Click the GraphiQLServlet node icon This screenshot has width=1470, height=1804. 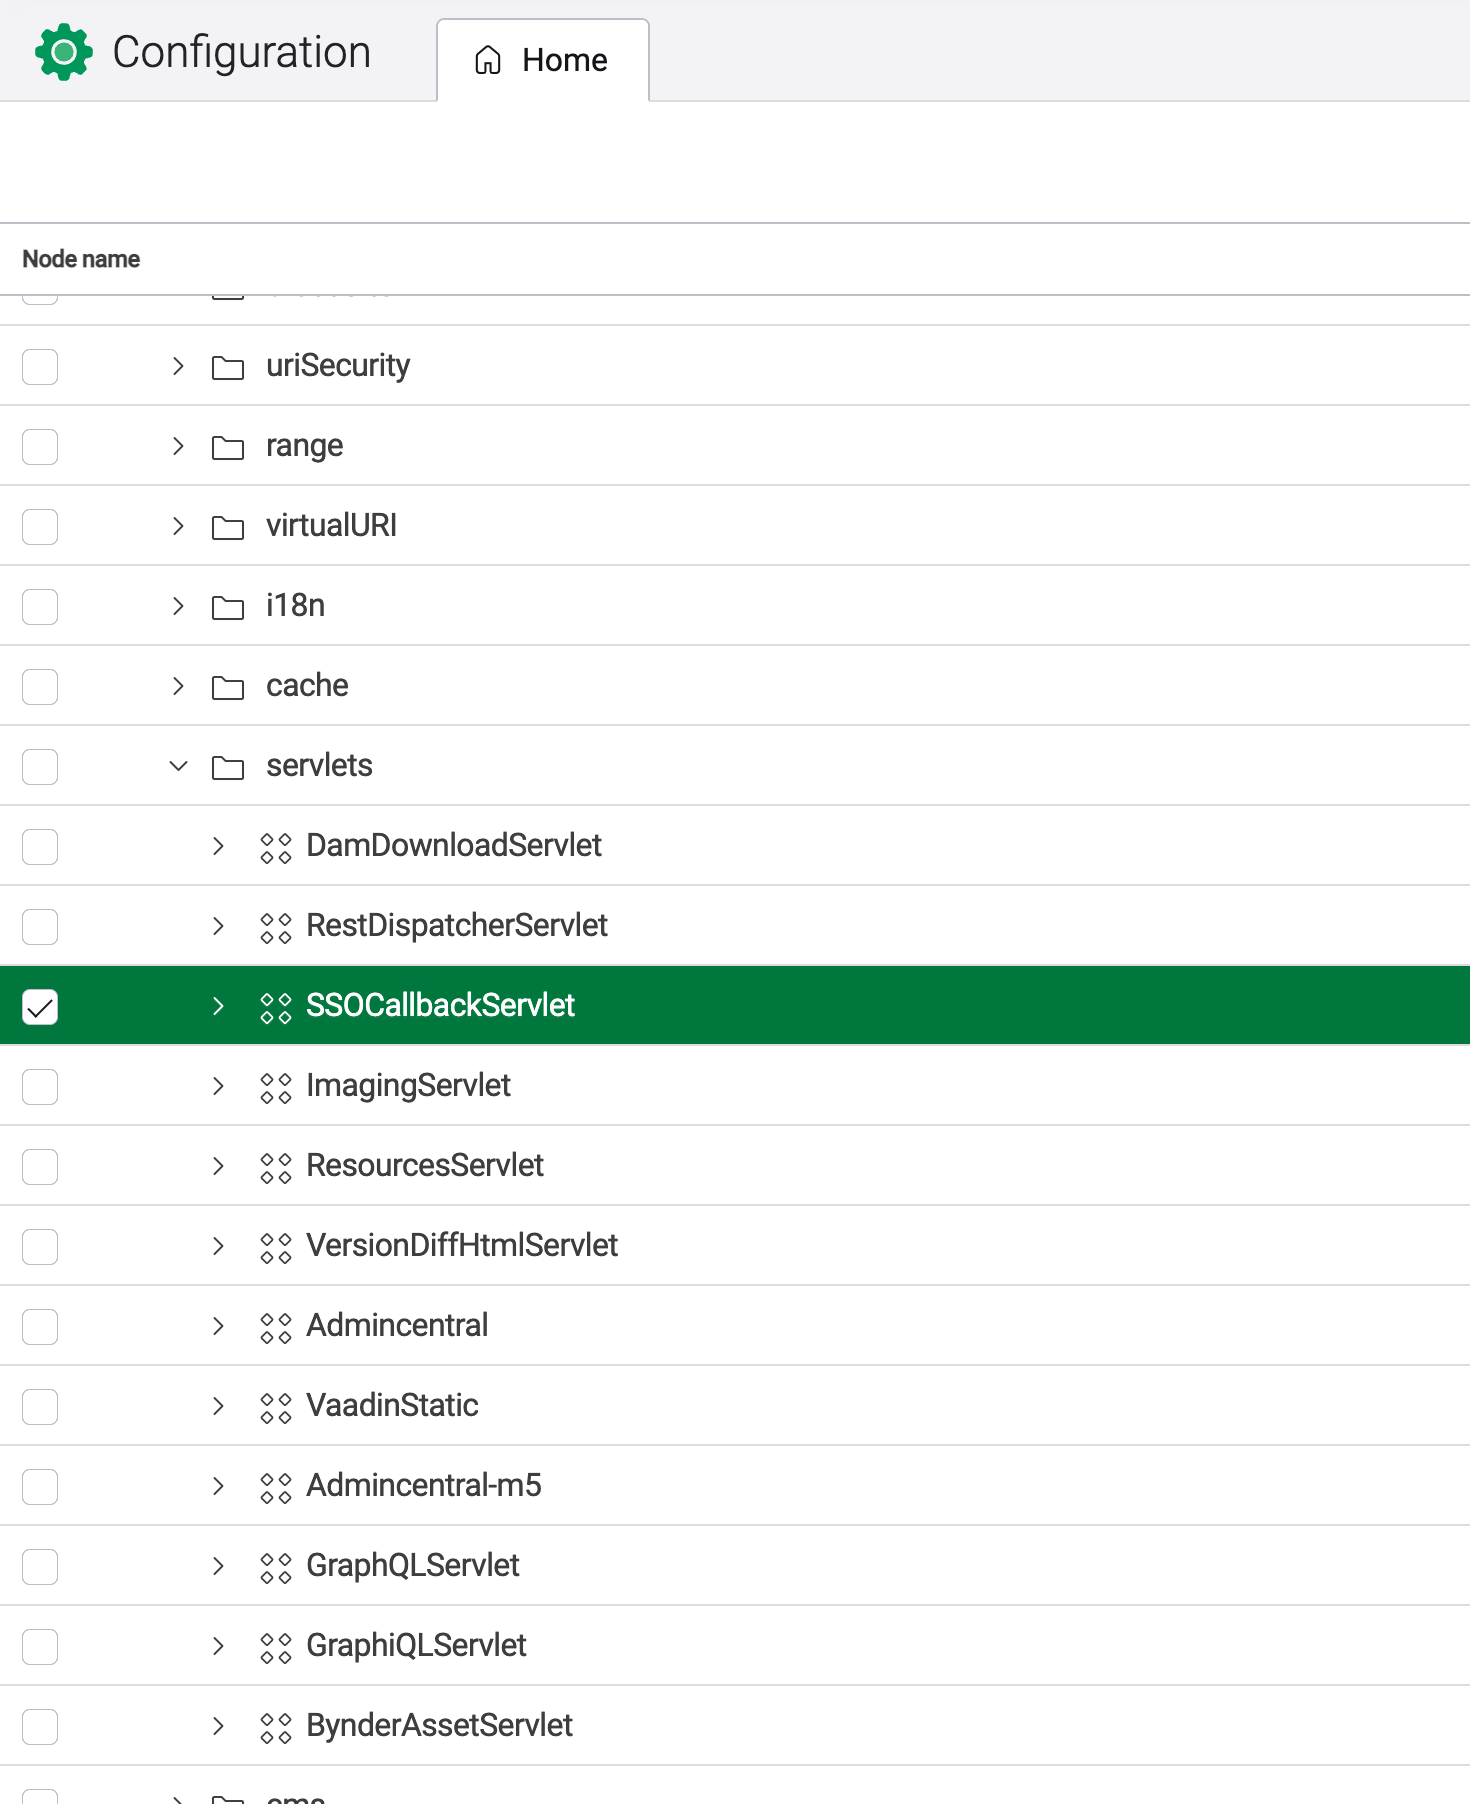tap(276, 1647)
